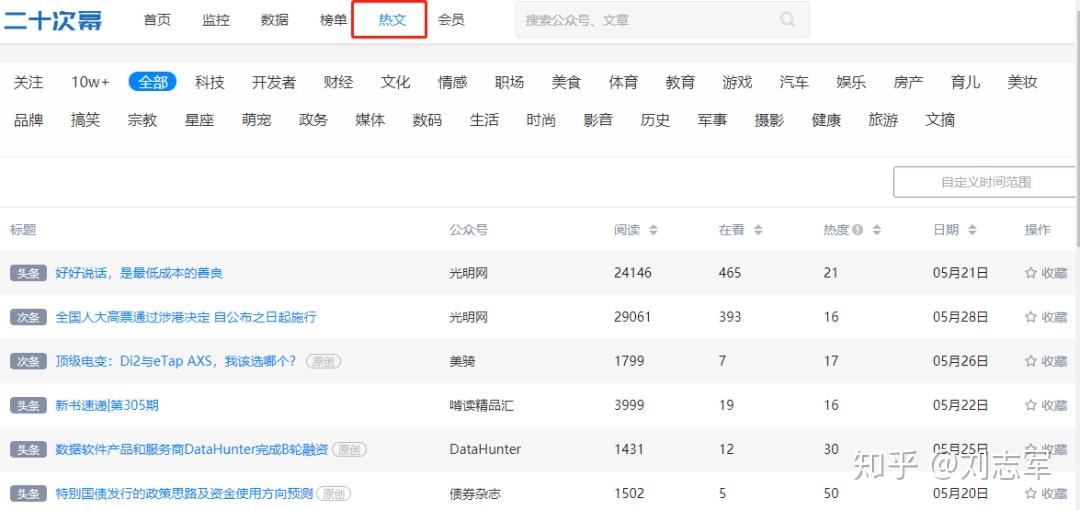1080x510 pixels.
Task: Select the 生活 category filter
Action: pos(484,120)
